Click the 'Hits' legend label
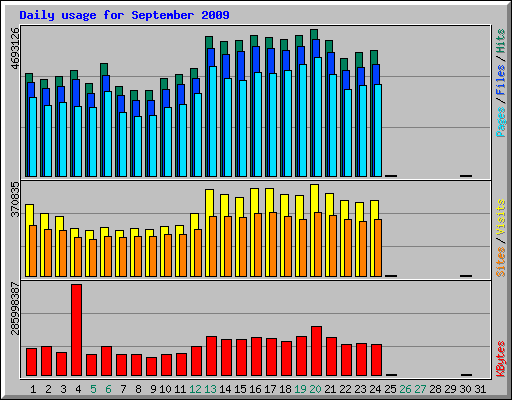The height and width of the screenshot is (400, 512). [501, 42]
